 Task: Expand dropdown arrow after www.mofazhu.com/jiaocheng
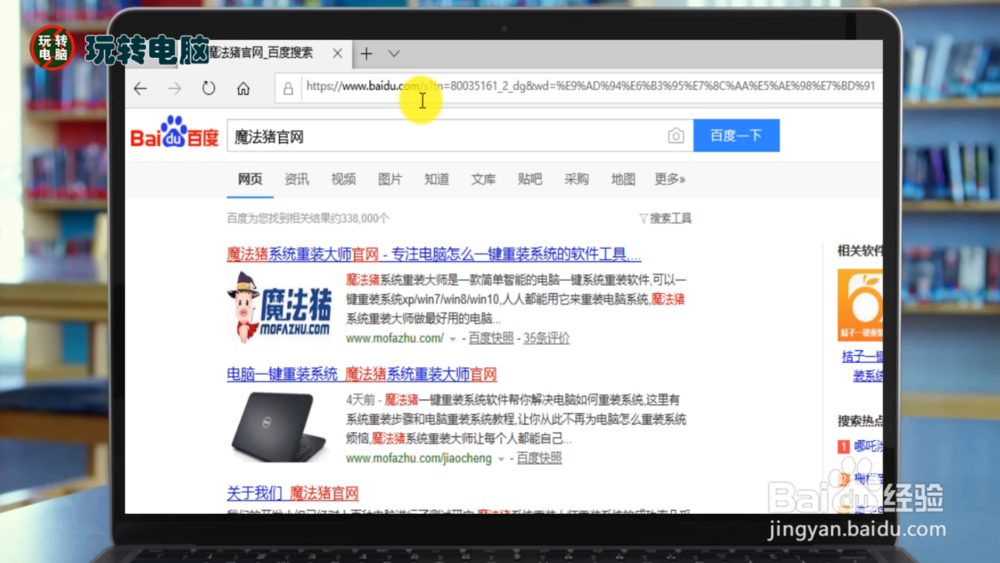[x=501, y=459]
